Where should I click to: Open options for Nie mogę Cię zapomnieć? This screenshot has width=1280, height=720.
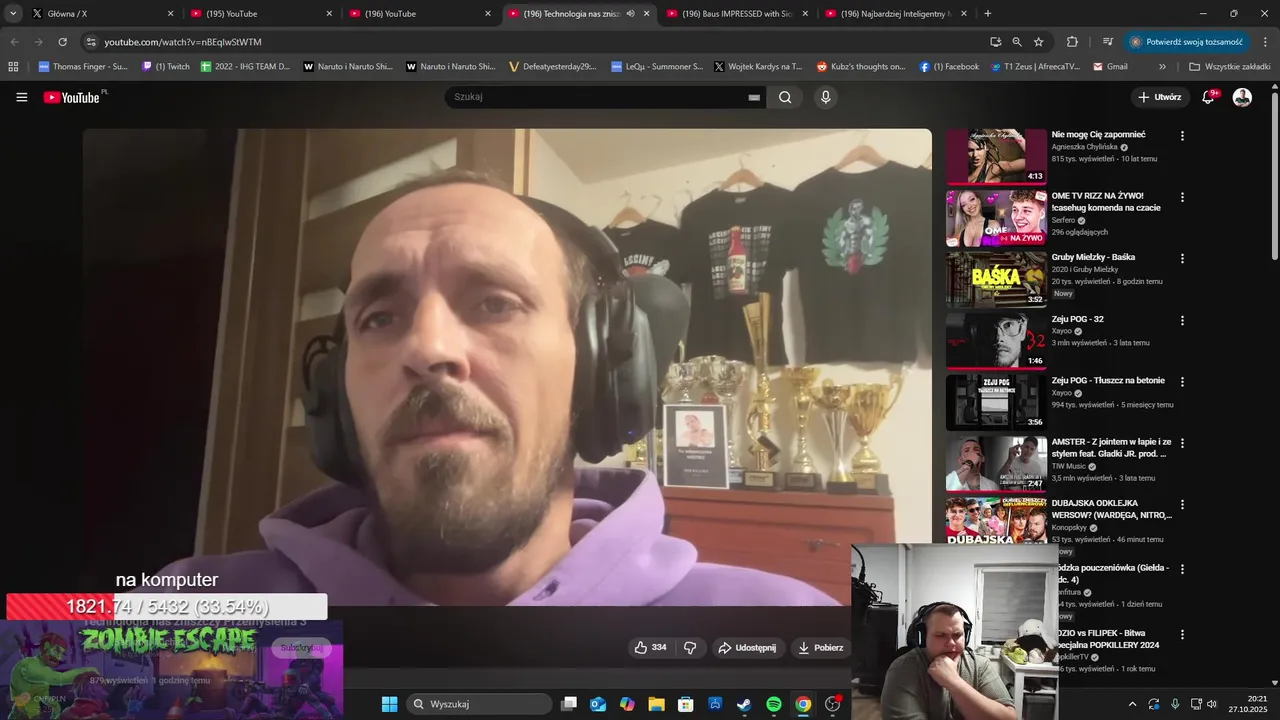point(1182,136)
